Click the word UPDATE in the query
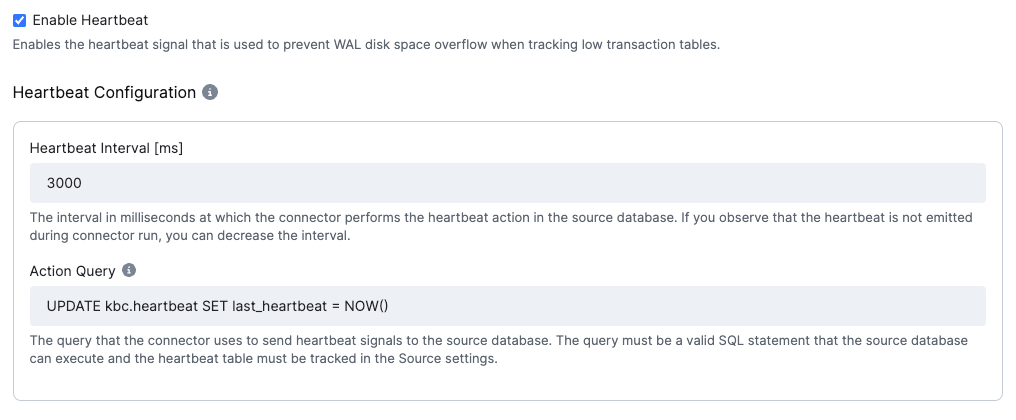1016x420 pixels. (x=73, y=306)
